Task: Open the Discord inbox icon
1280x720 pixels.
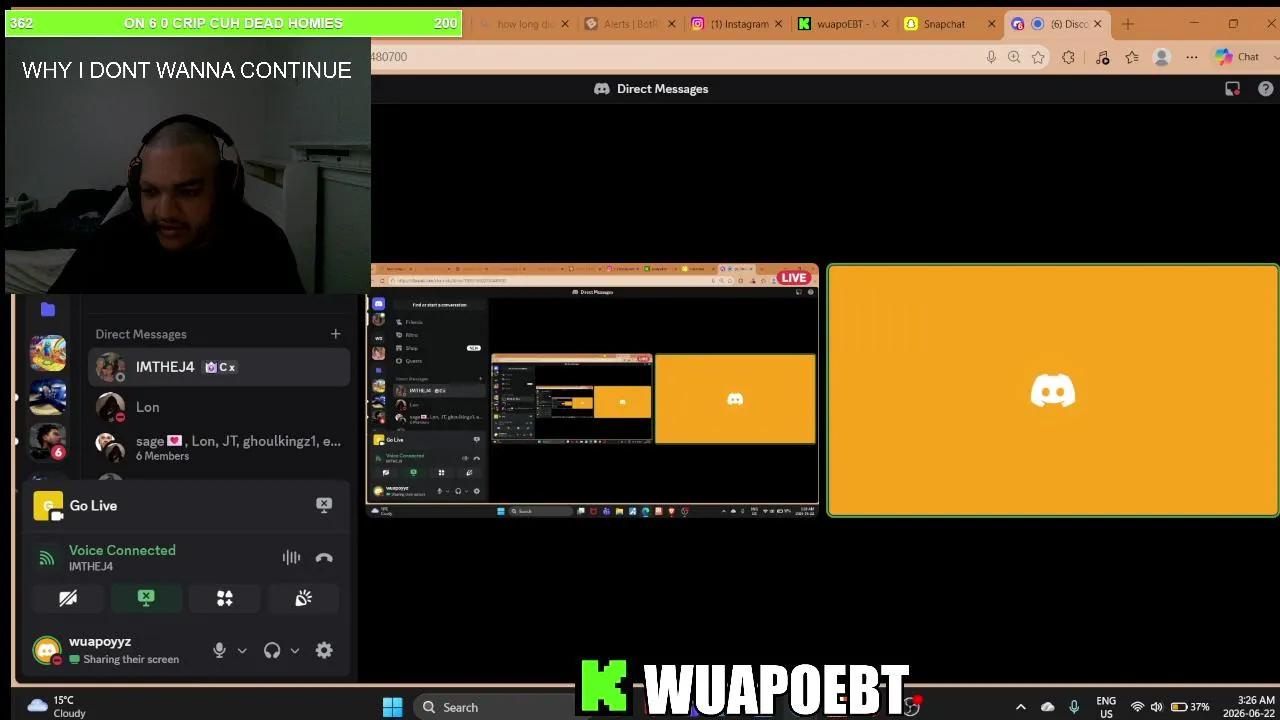Action: (1233, 89)
